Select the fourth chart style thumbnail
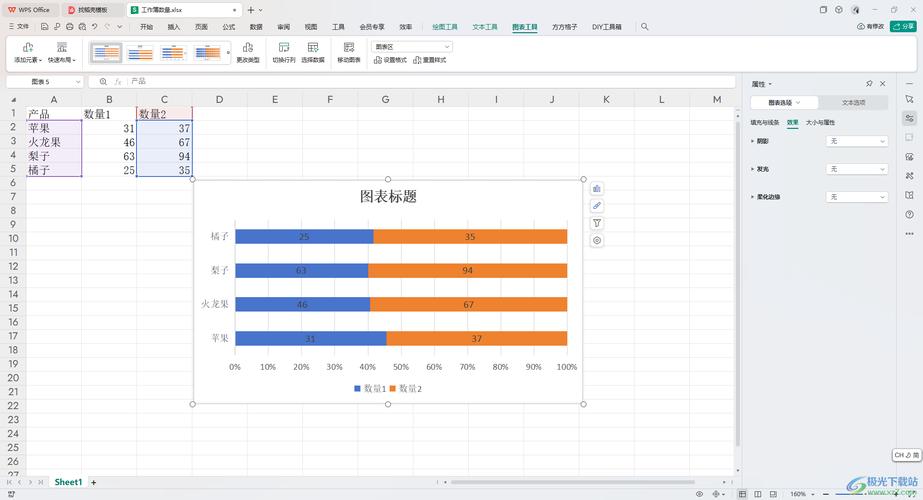This screenshot has height=500, width=923. 207,53
